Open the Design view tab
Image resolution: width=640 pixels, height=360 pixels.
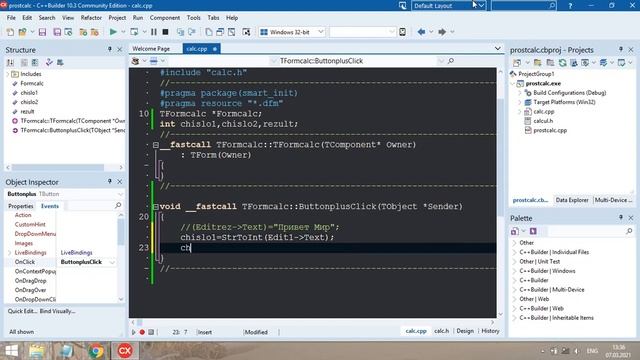coord(465,331)
